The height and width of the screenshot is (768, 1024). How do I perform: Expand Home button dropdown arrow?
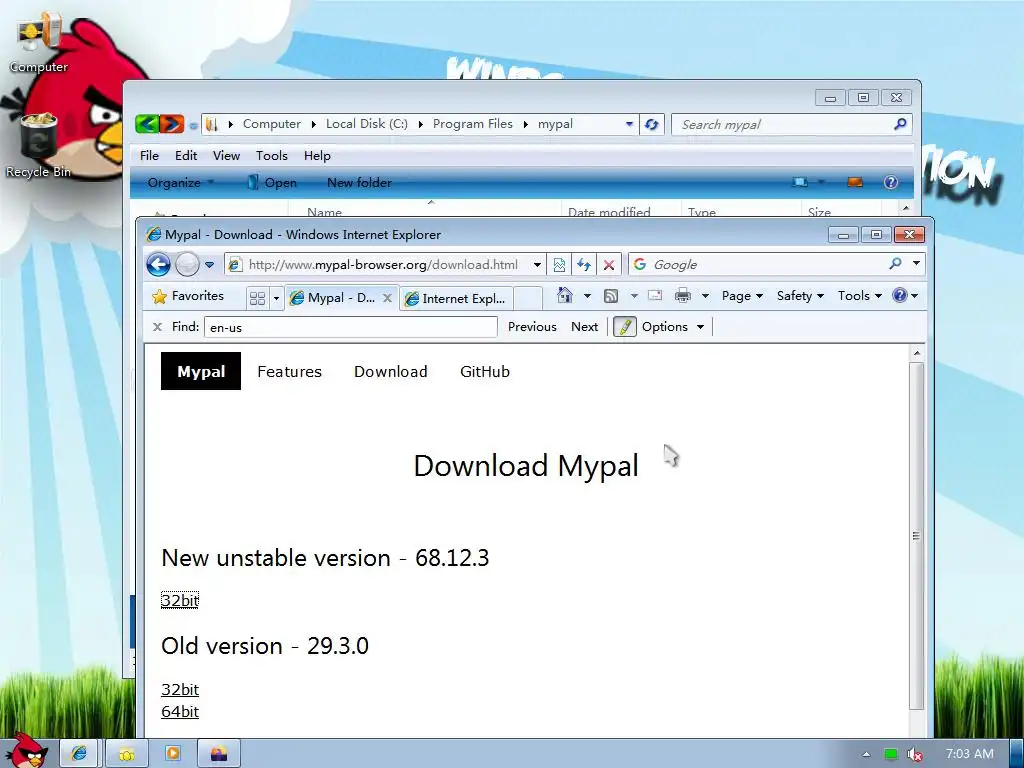coord(587,296)
